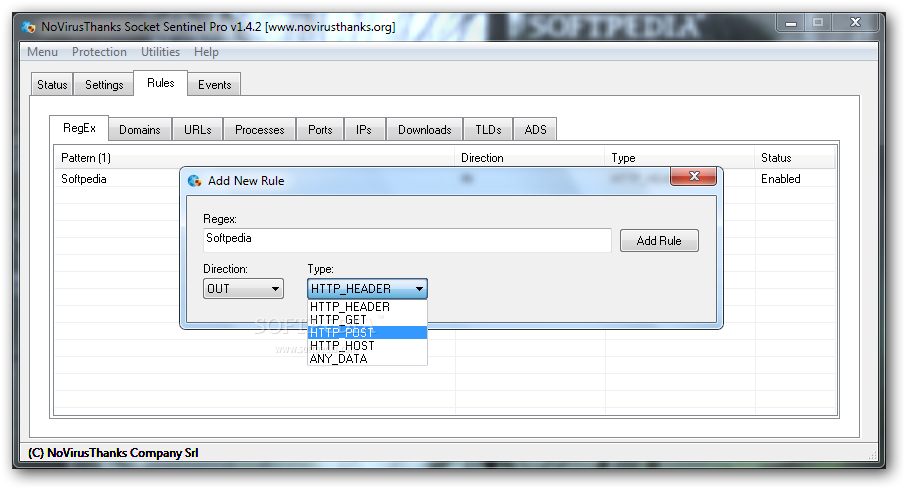Open the Ports rules tab

[320, 130]
